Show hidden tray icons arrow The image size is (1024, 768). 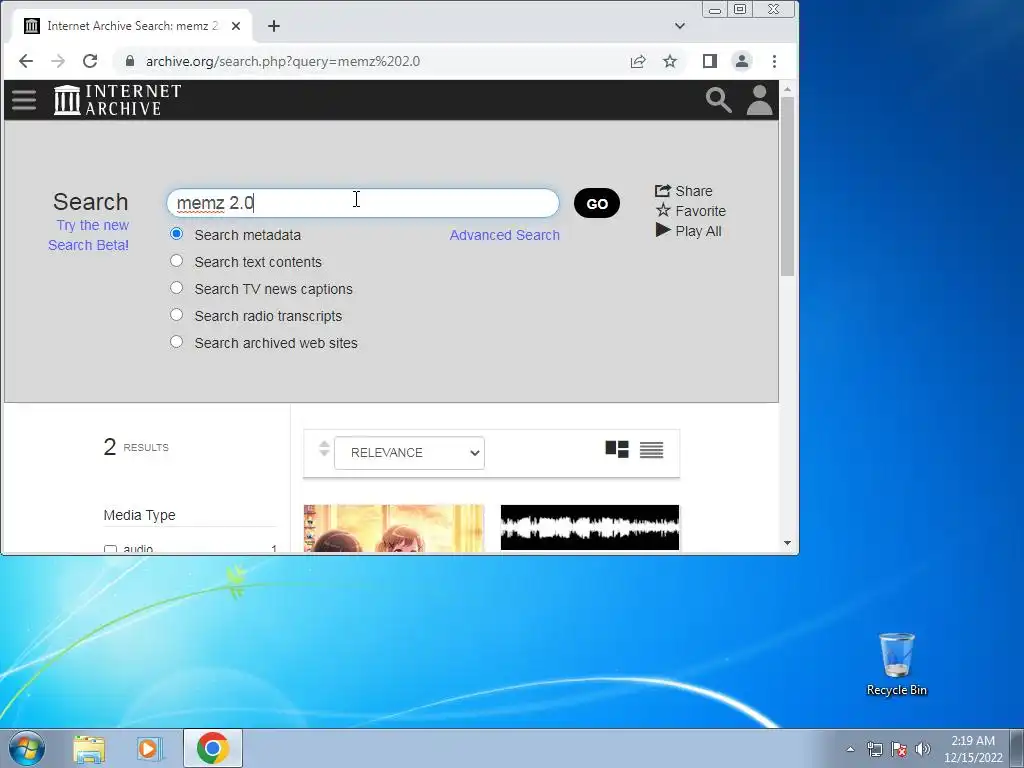click(850, 749)
